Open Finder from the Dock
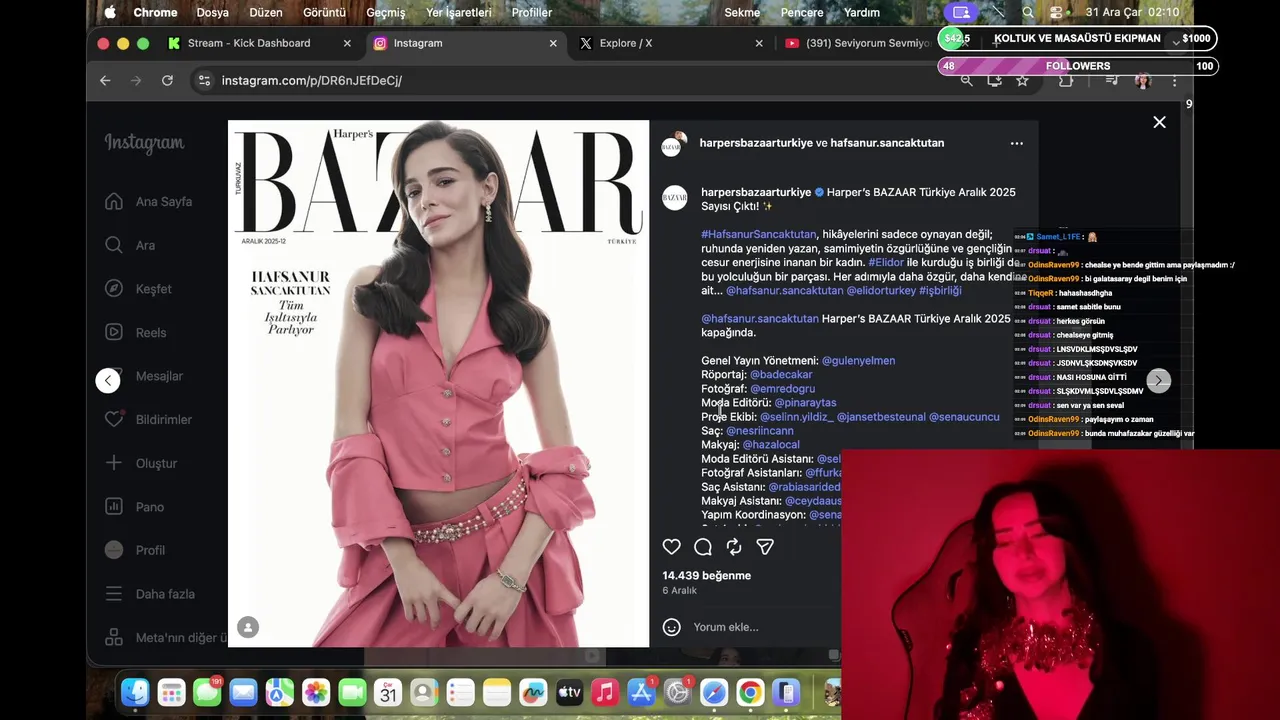Image resolution: width=1280 pixels, height=720 pixels. point(135,692)
